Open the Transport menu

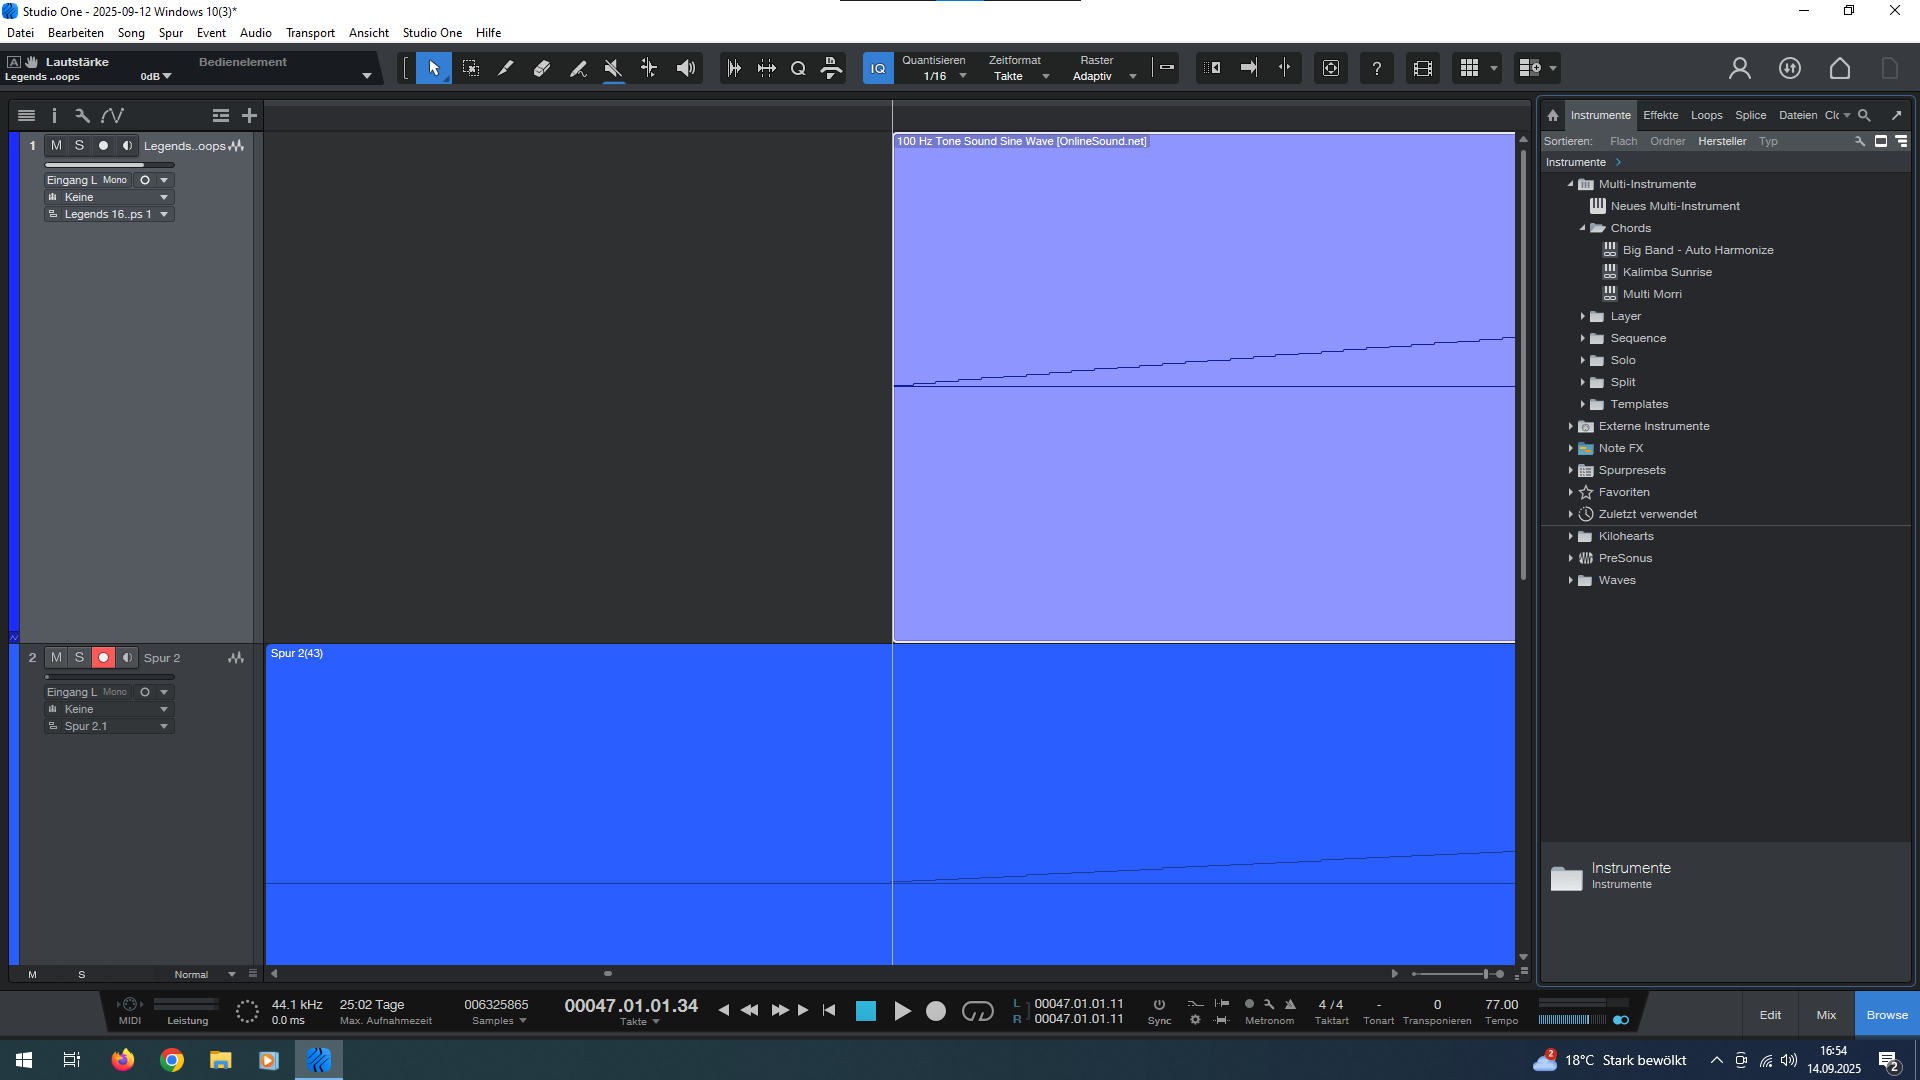(x=310, y=33)
